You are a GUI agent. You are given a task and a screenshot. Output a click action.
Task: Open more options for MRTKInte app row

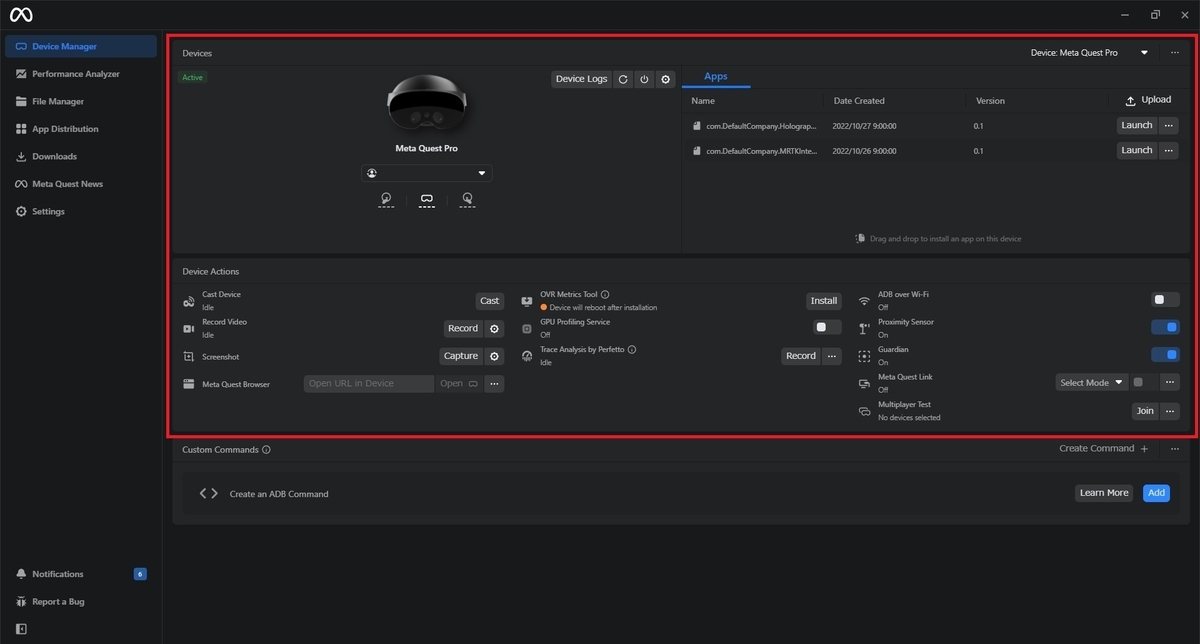tap(1168, 150)
